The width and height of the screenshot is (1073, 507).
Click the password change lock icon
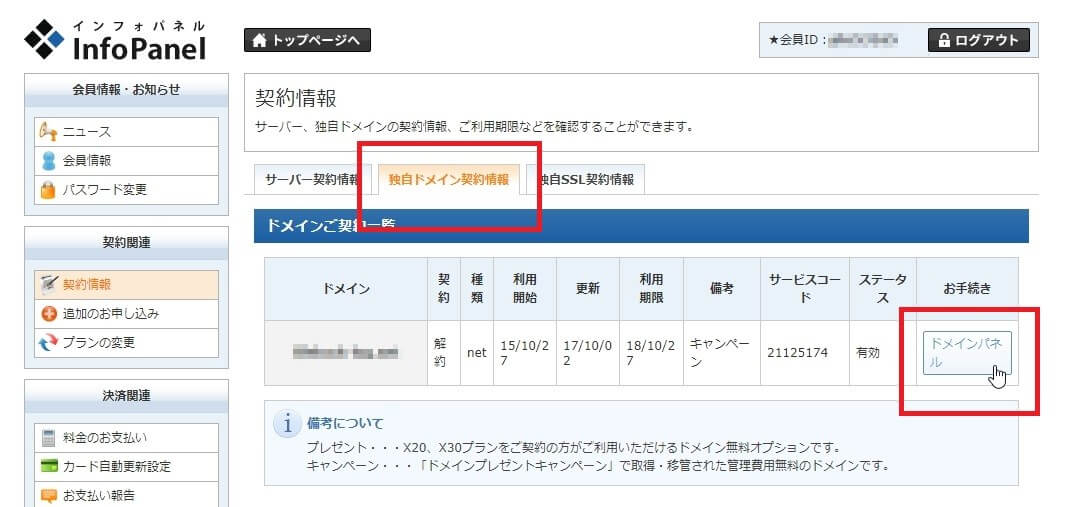click(47, 189)
